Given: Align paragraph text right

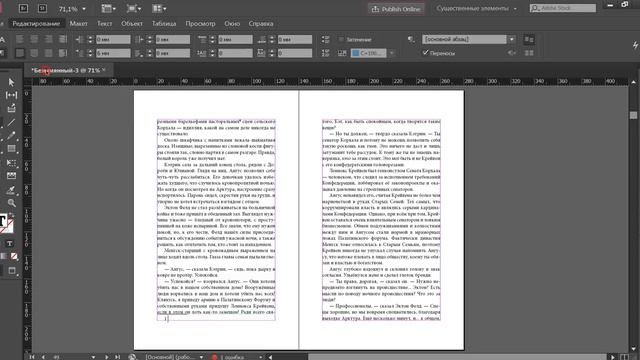Looking at the screenshot, I should (x=48, y=39).
